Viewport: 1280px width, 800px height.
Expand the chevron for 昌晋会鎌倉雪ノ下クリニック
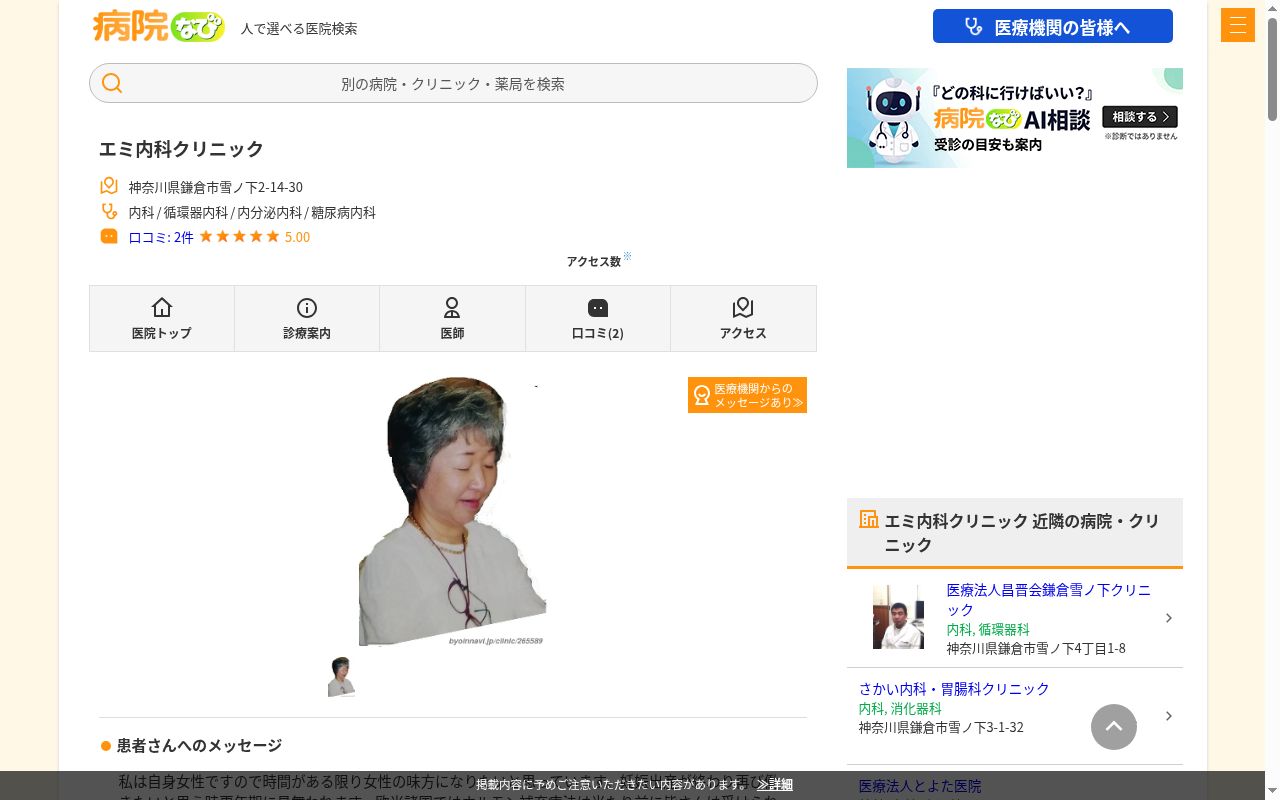pos(1168,618)
